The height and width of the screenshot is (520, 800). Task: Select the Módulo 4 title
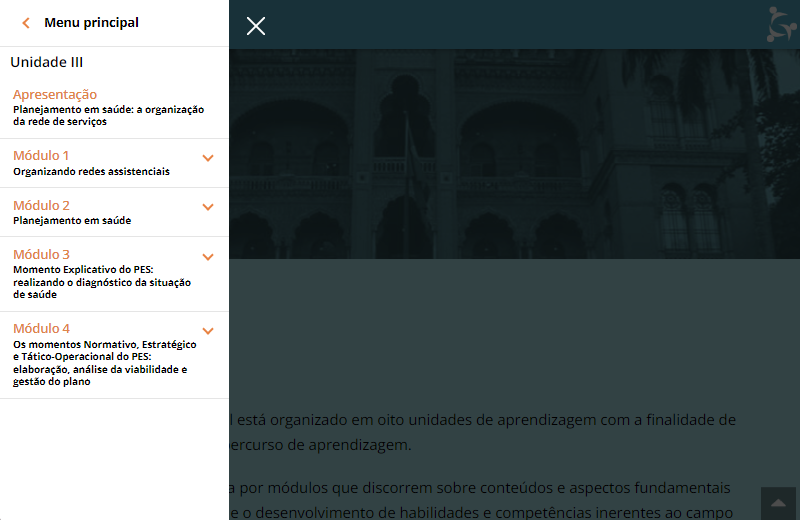[x=41, y=328]
